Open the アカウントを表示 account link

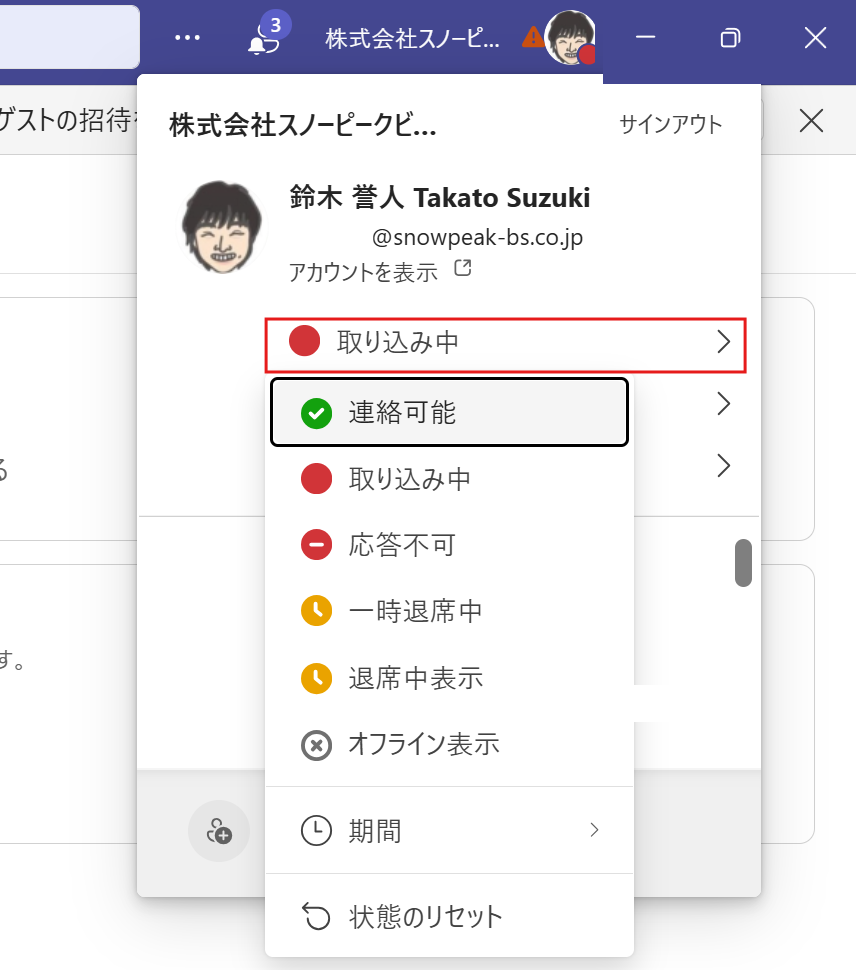point(363,271)
